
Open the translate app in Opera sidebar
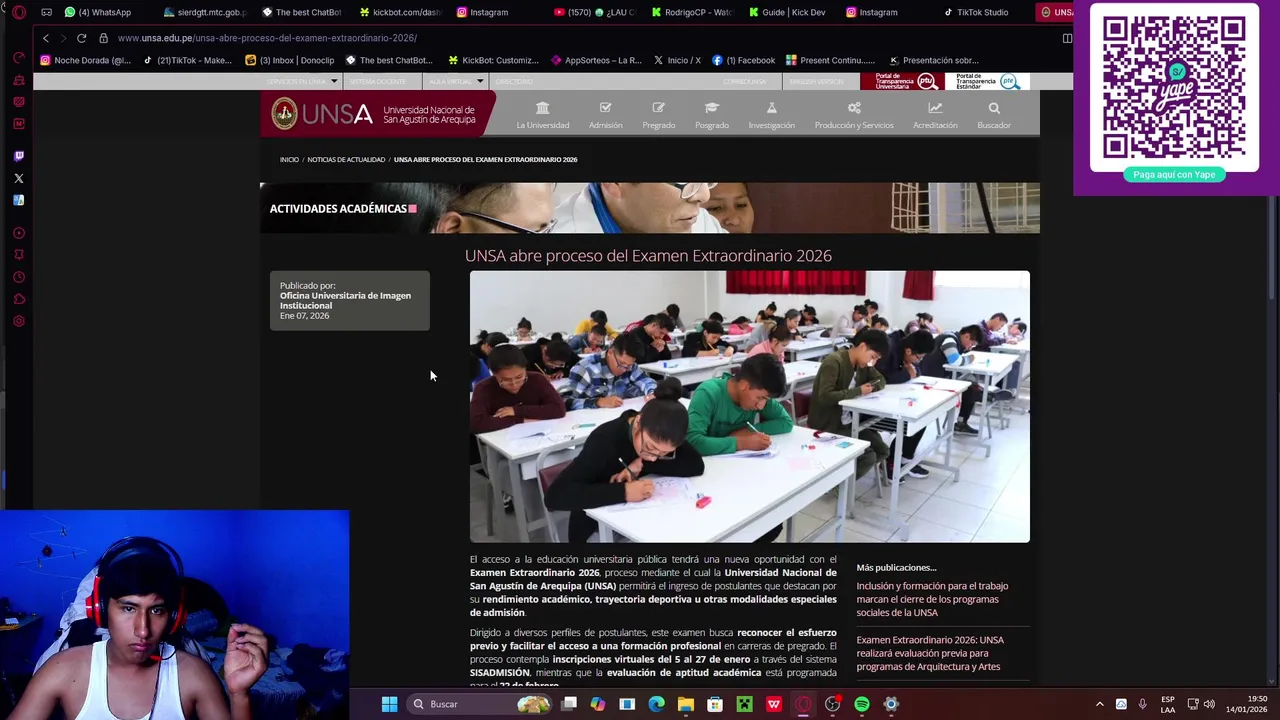coord(18,200)
